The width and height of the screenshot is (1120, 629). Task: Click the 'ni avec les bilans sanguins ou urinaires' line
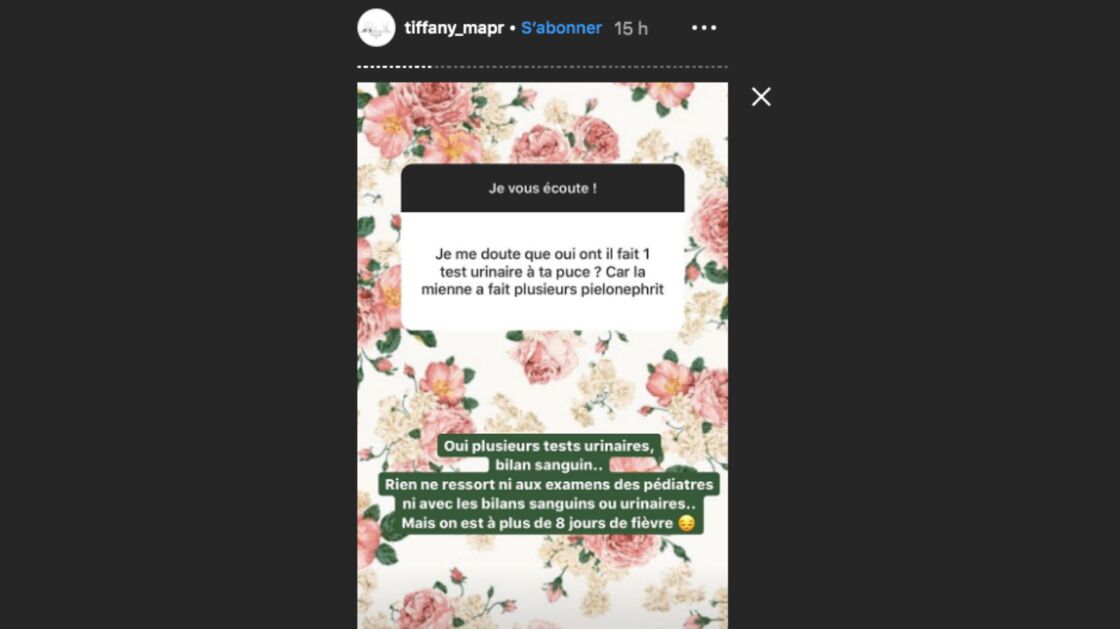click(x=549, y=503)
